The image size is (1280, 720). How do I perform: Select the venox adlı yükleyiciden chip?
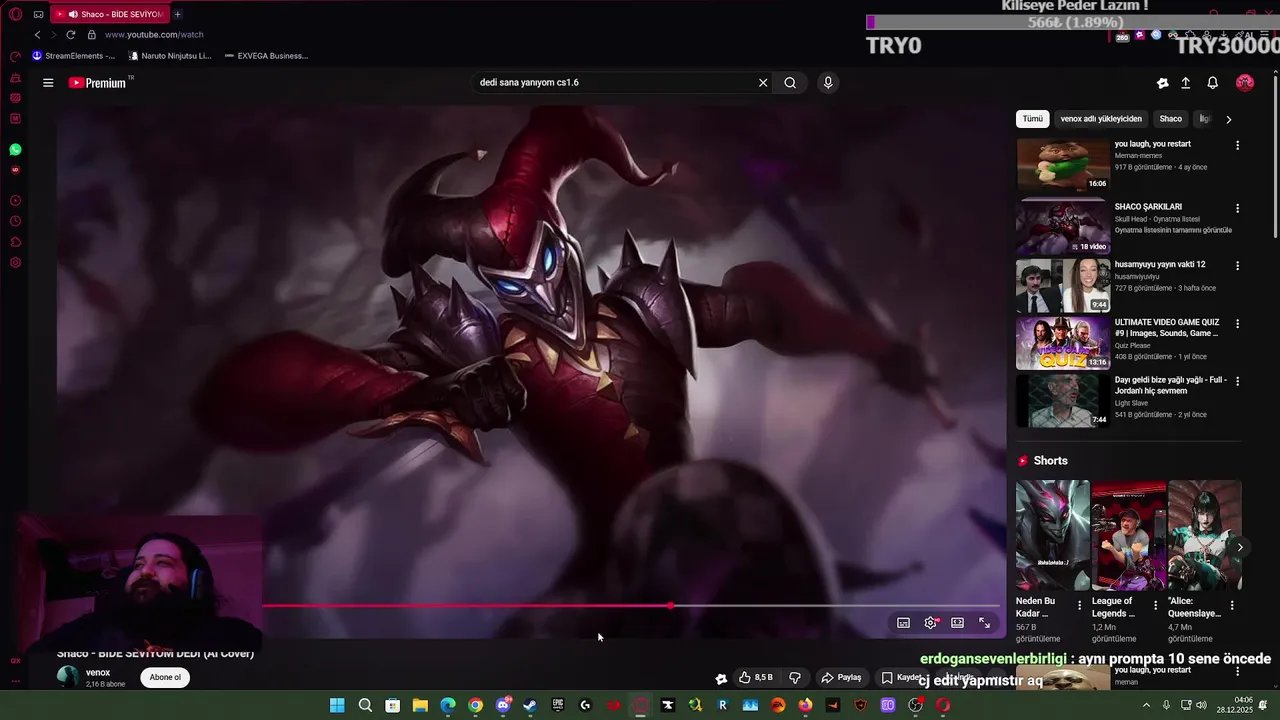(x=1101, y=119)
